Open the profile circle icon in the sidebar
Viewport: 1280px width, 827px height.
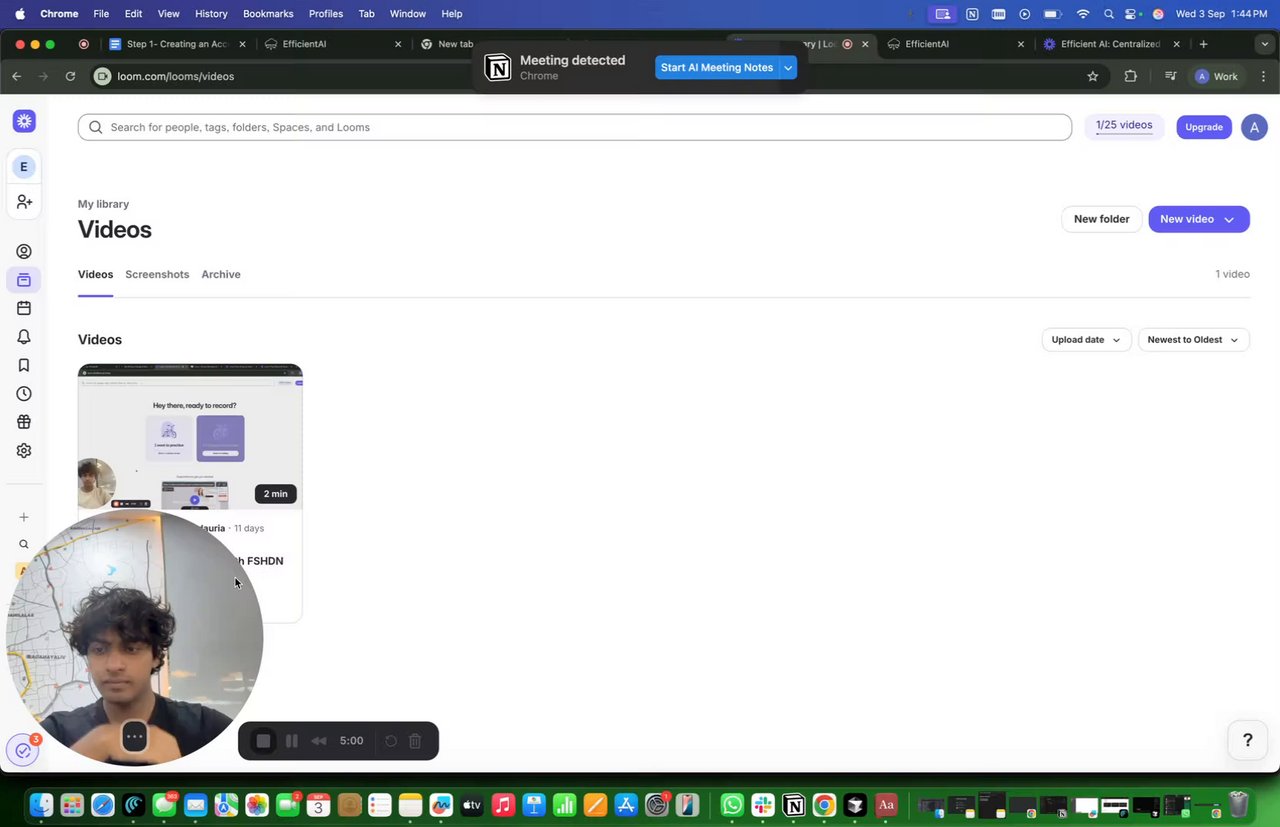(24, 252)
